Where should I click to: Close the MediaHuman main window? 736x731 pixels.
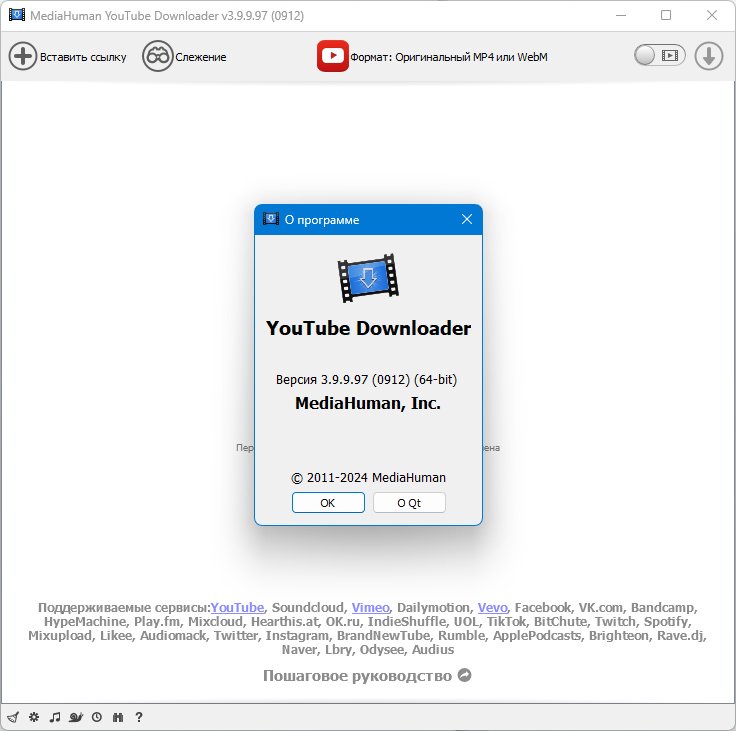click(x=712, y=15)
